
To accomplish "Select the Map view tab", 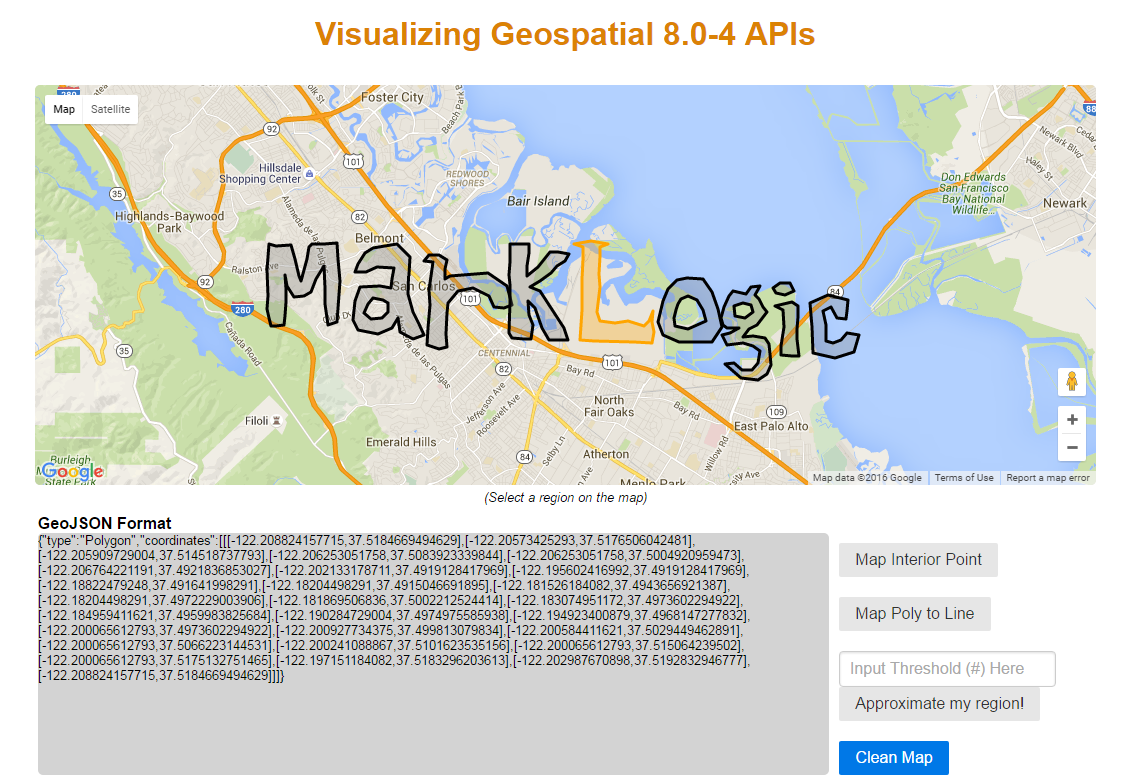I will (x=64, y=109).
